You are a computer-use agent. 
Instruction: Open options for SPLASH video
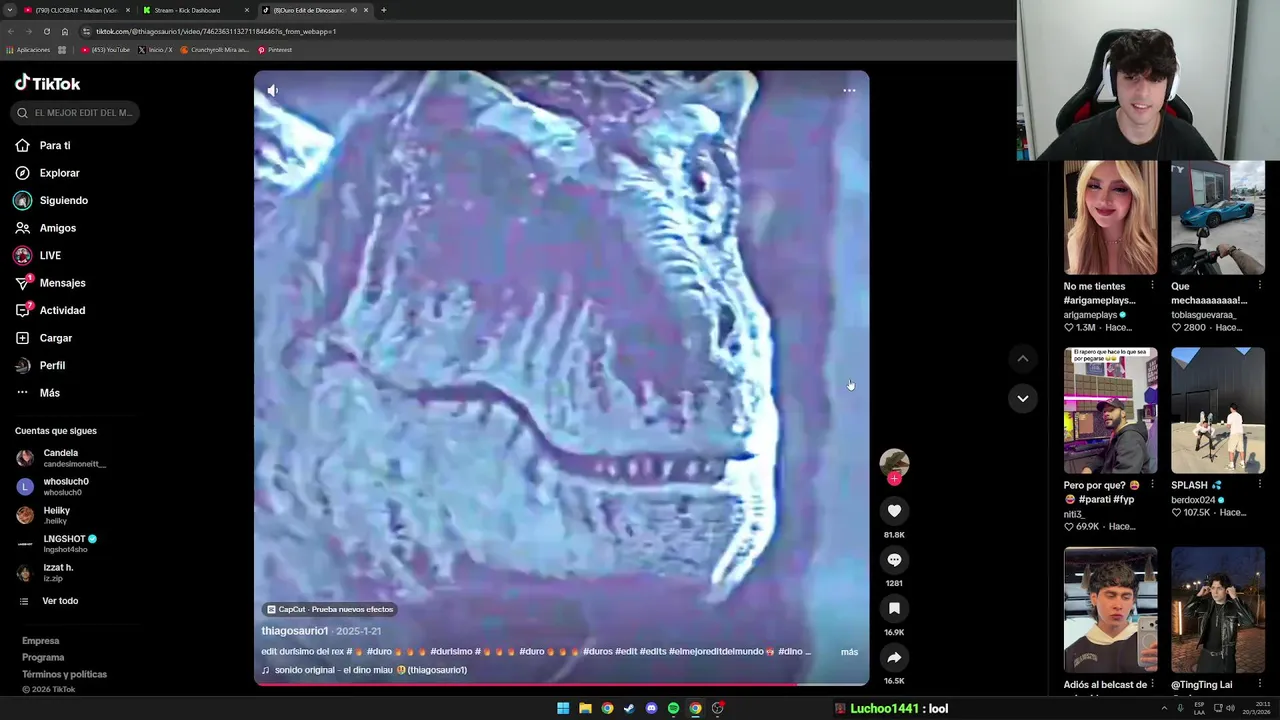pyautogui.click(x=1259, y=485)
